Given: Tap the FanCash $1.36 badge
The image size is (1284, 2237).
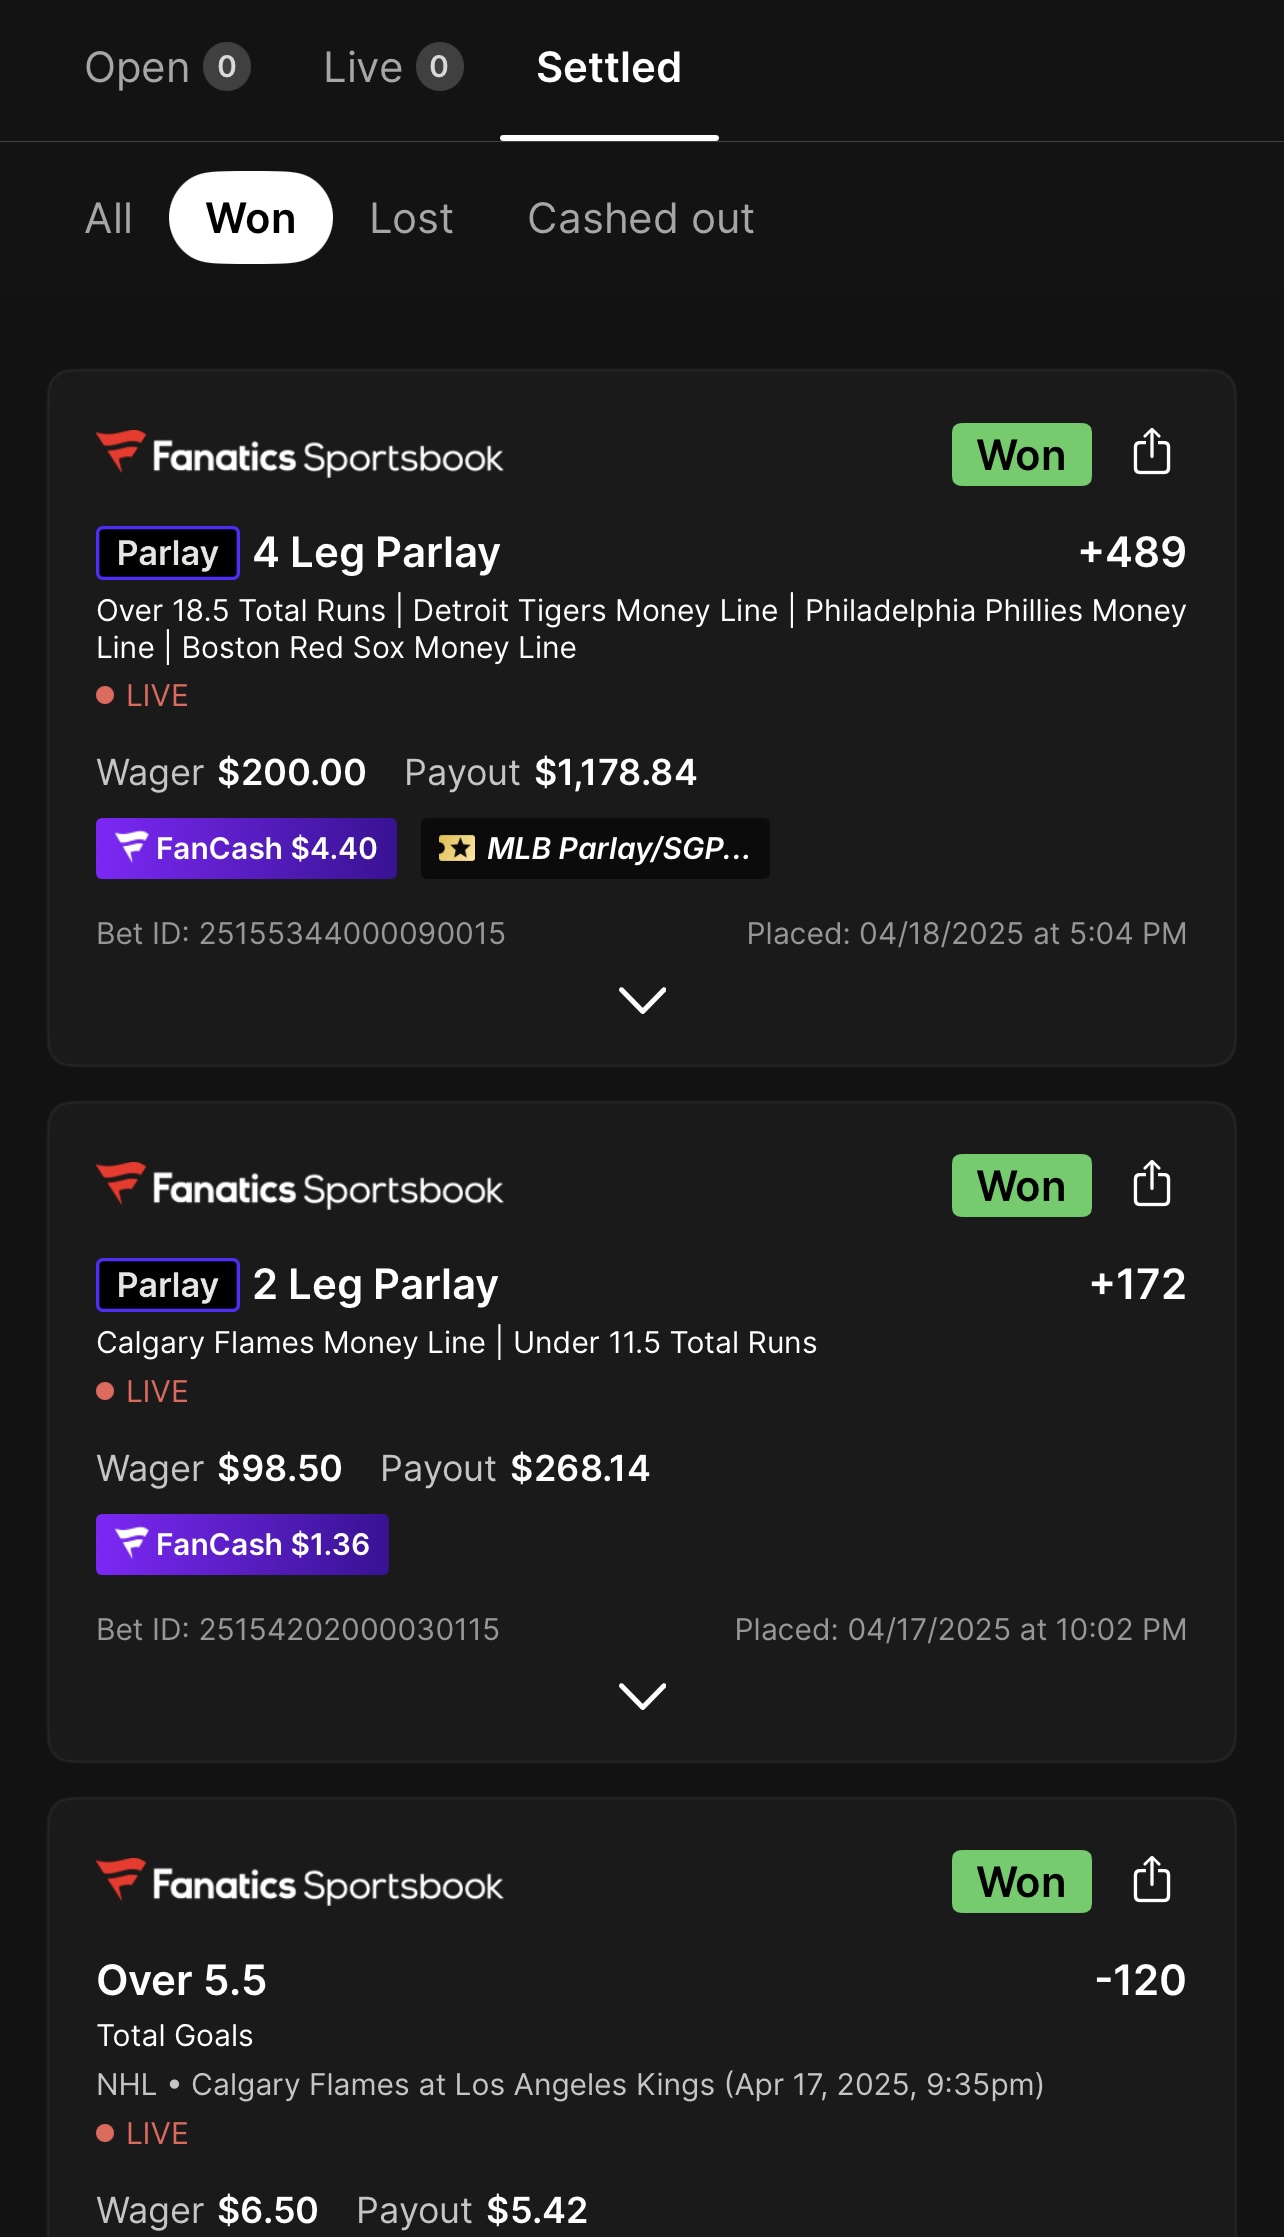Looking at the screenshot, I should tap(242, 1544).
